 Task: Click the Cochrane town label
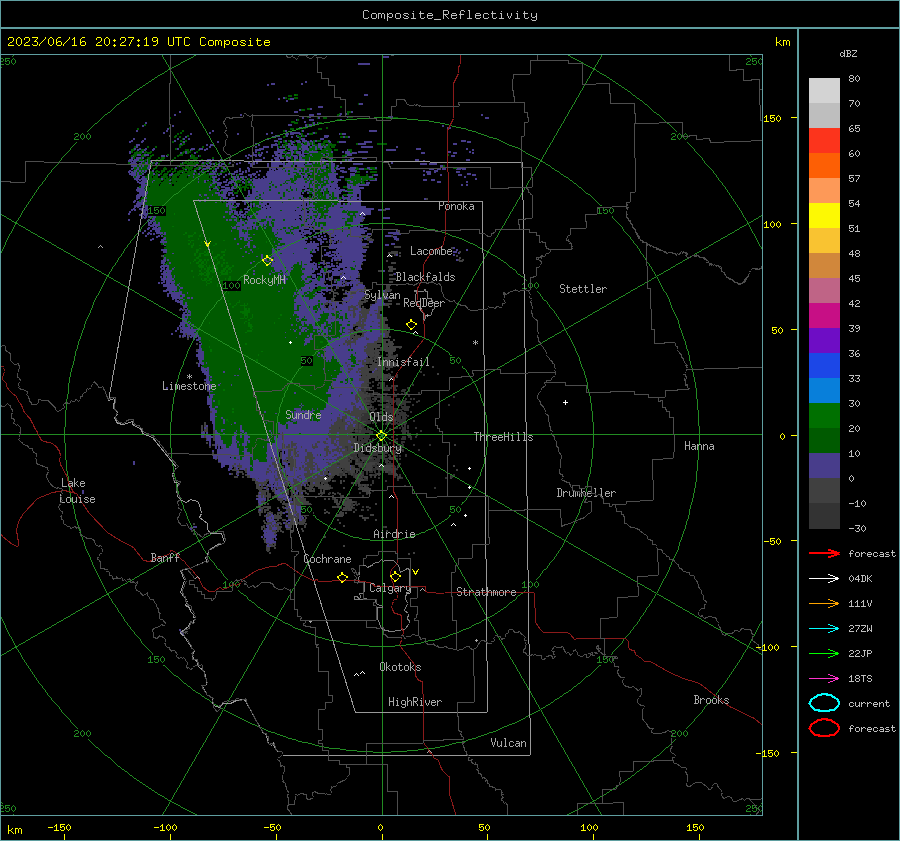click(327, 559)
